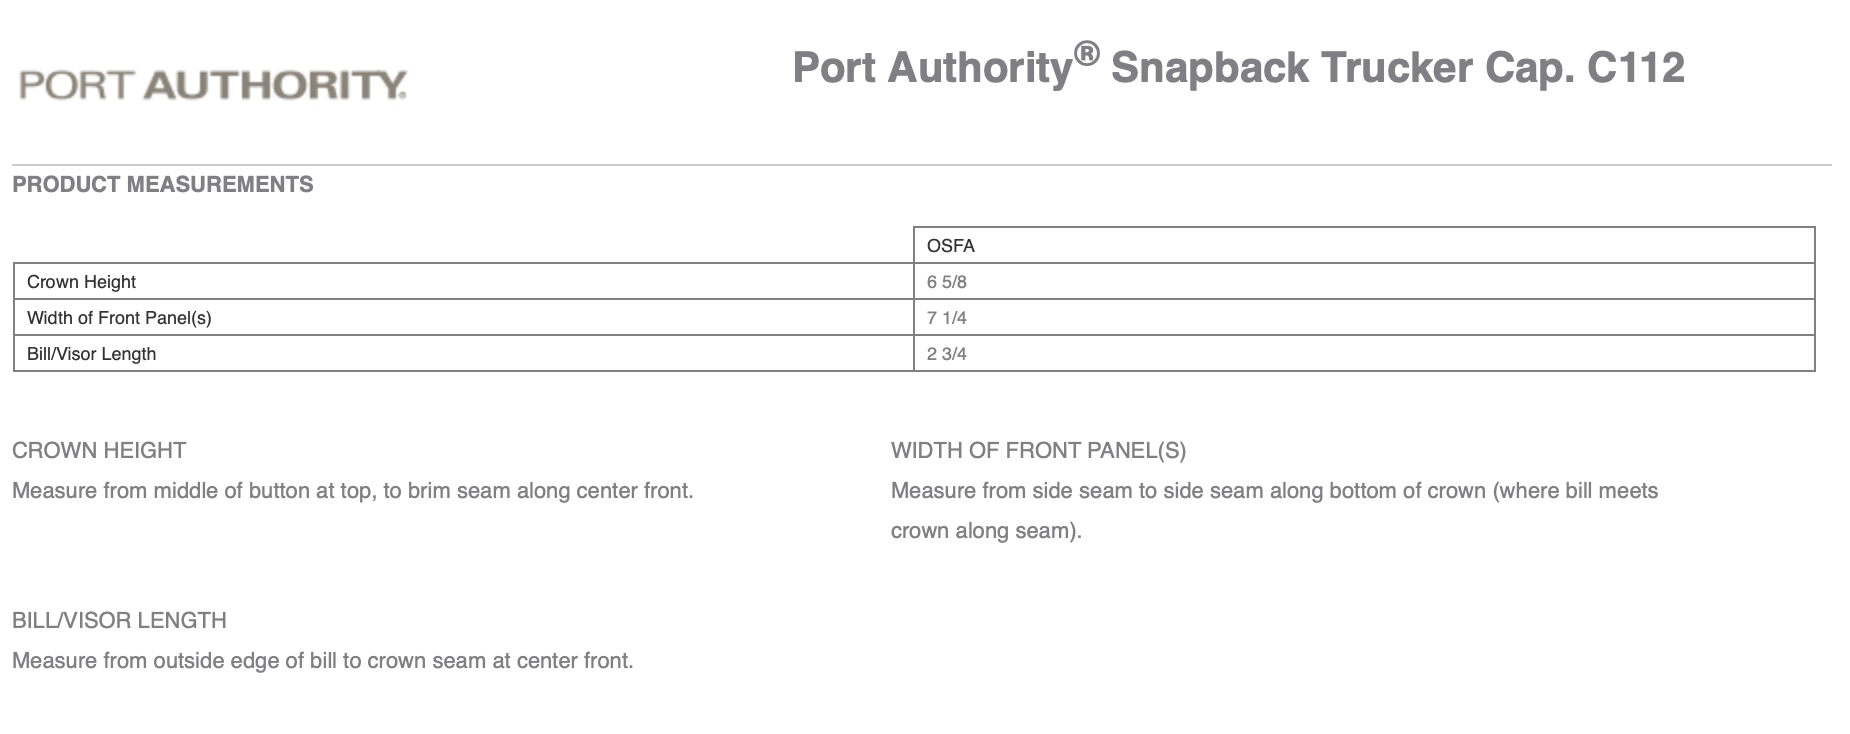1850x734 pixels.
Task: Select the Crown Height row label
Action: click(81, 282)
